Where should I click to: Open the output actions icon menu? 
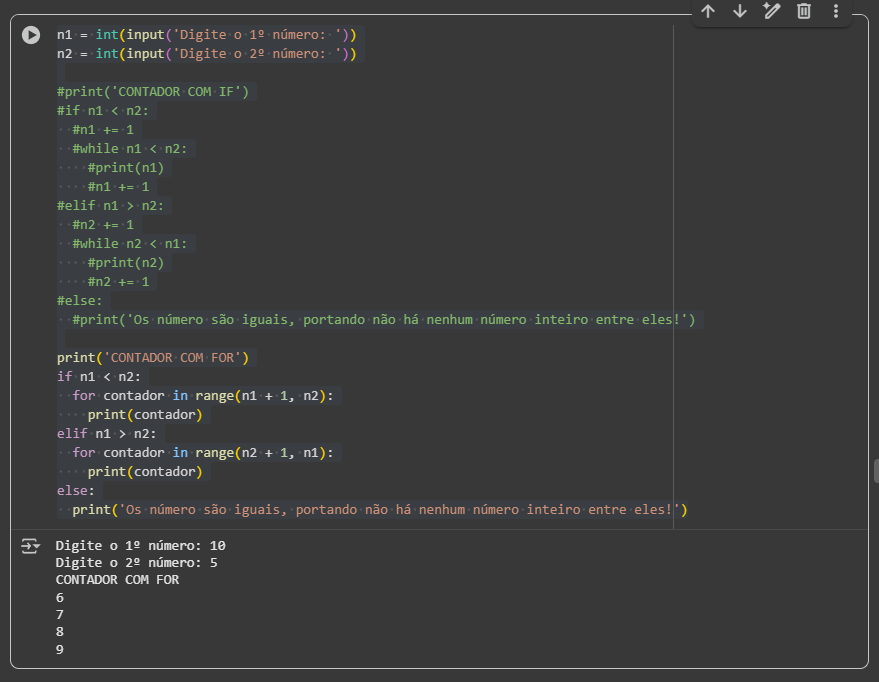click(30, 546)
